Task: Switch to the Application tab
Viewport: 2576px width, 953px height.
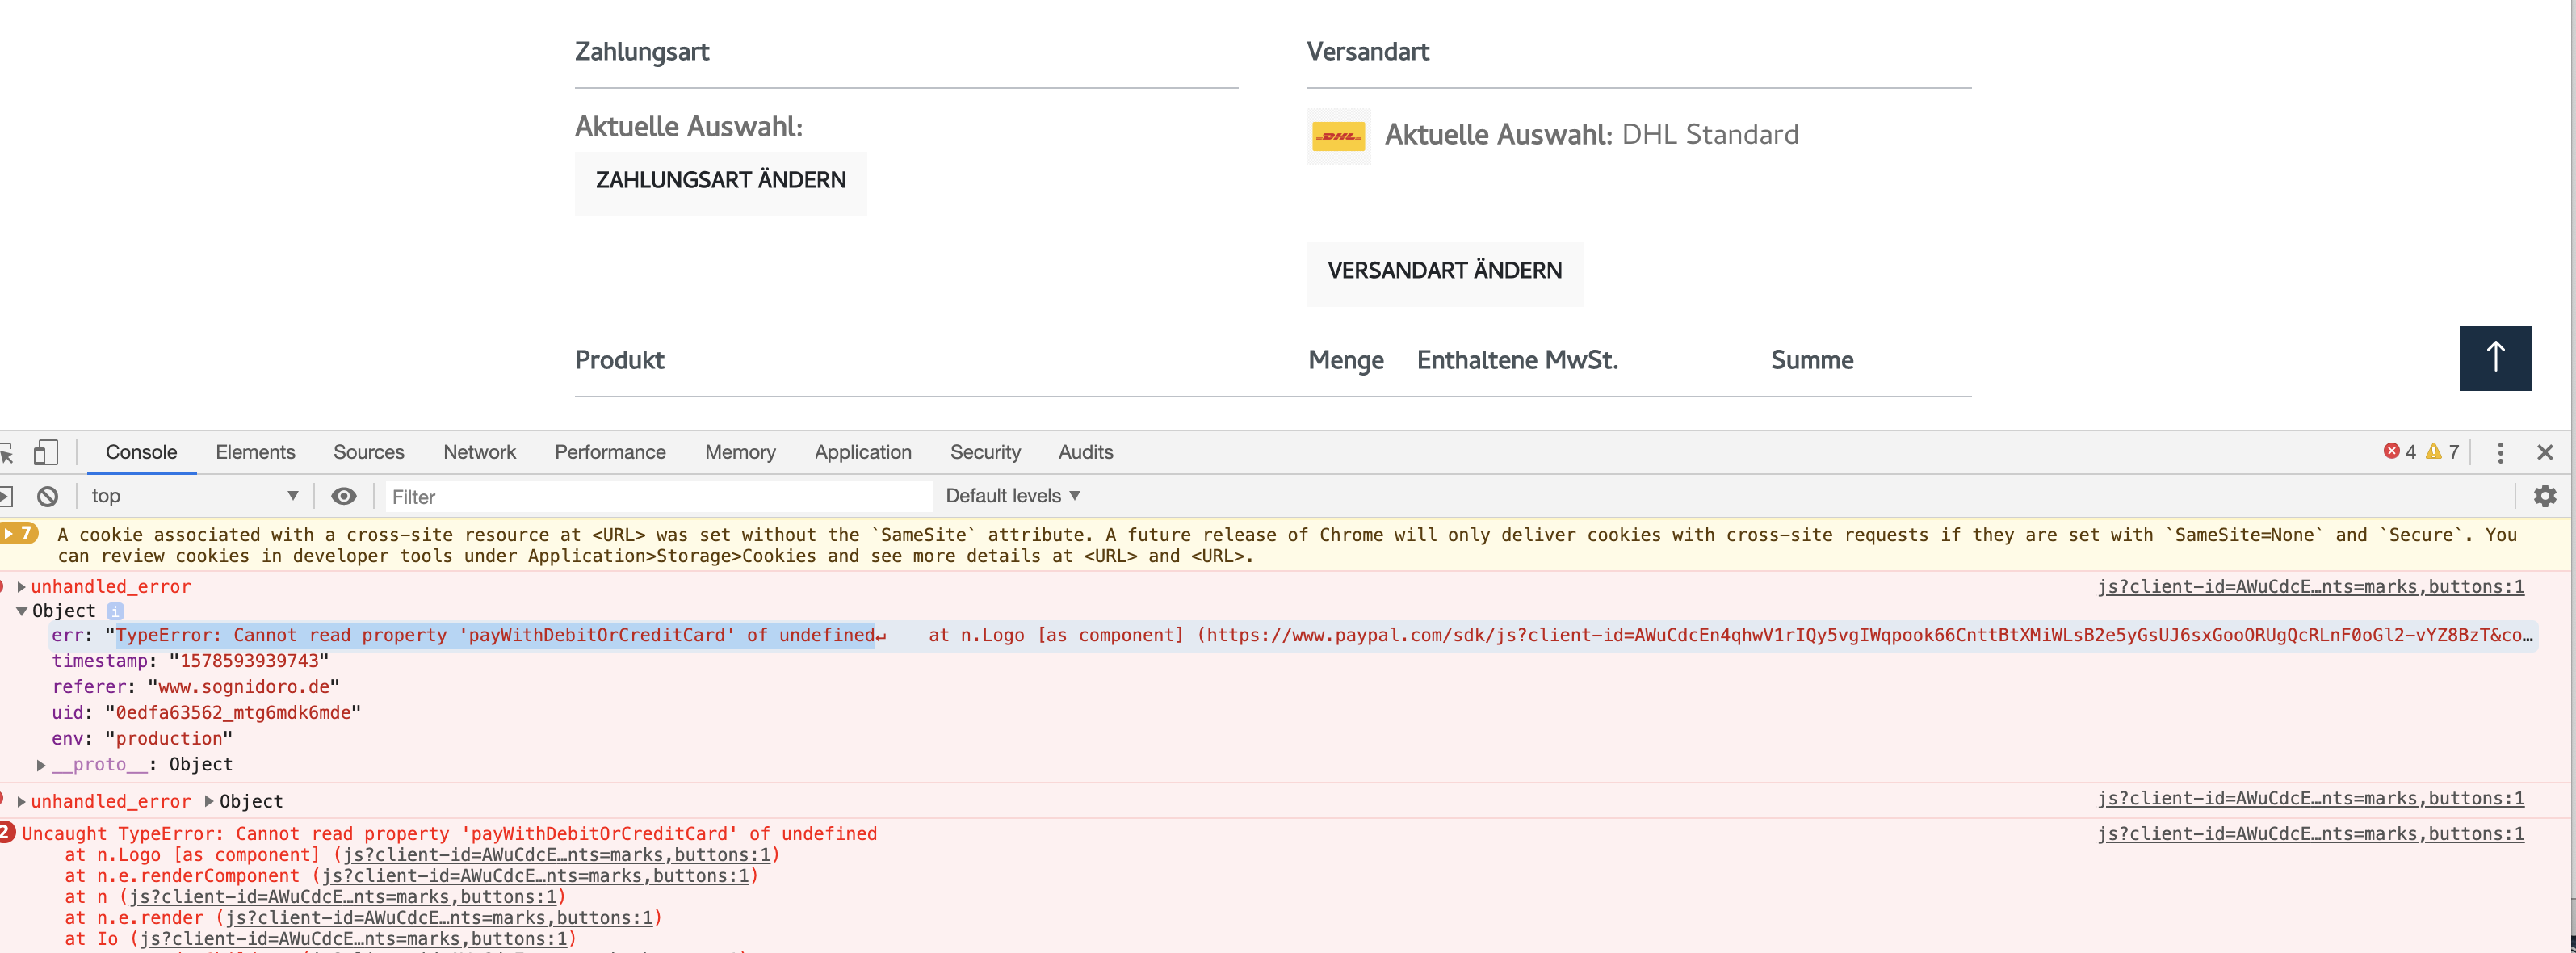Action: point(862,452)
